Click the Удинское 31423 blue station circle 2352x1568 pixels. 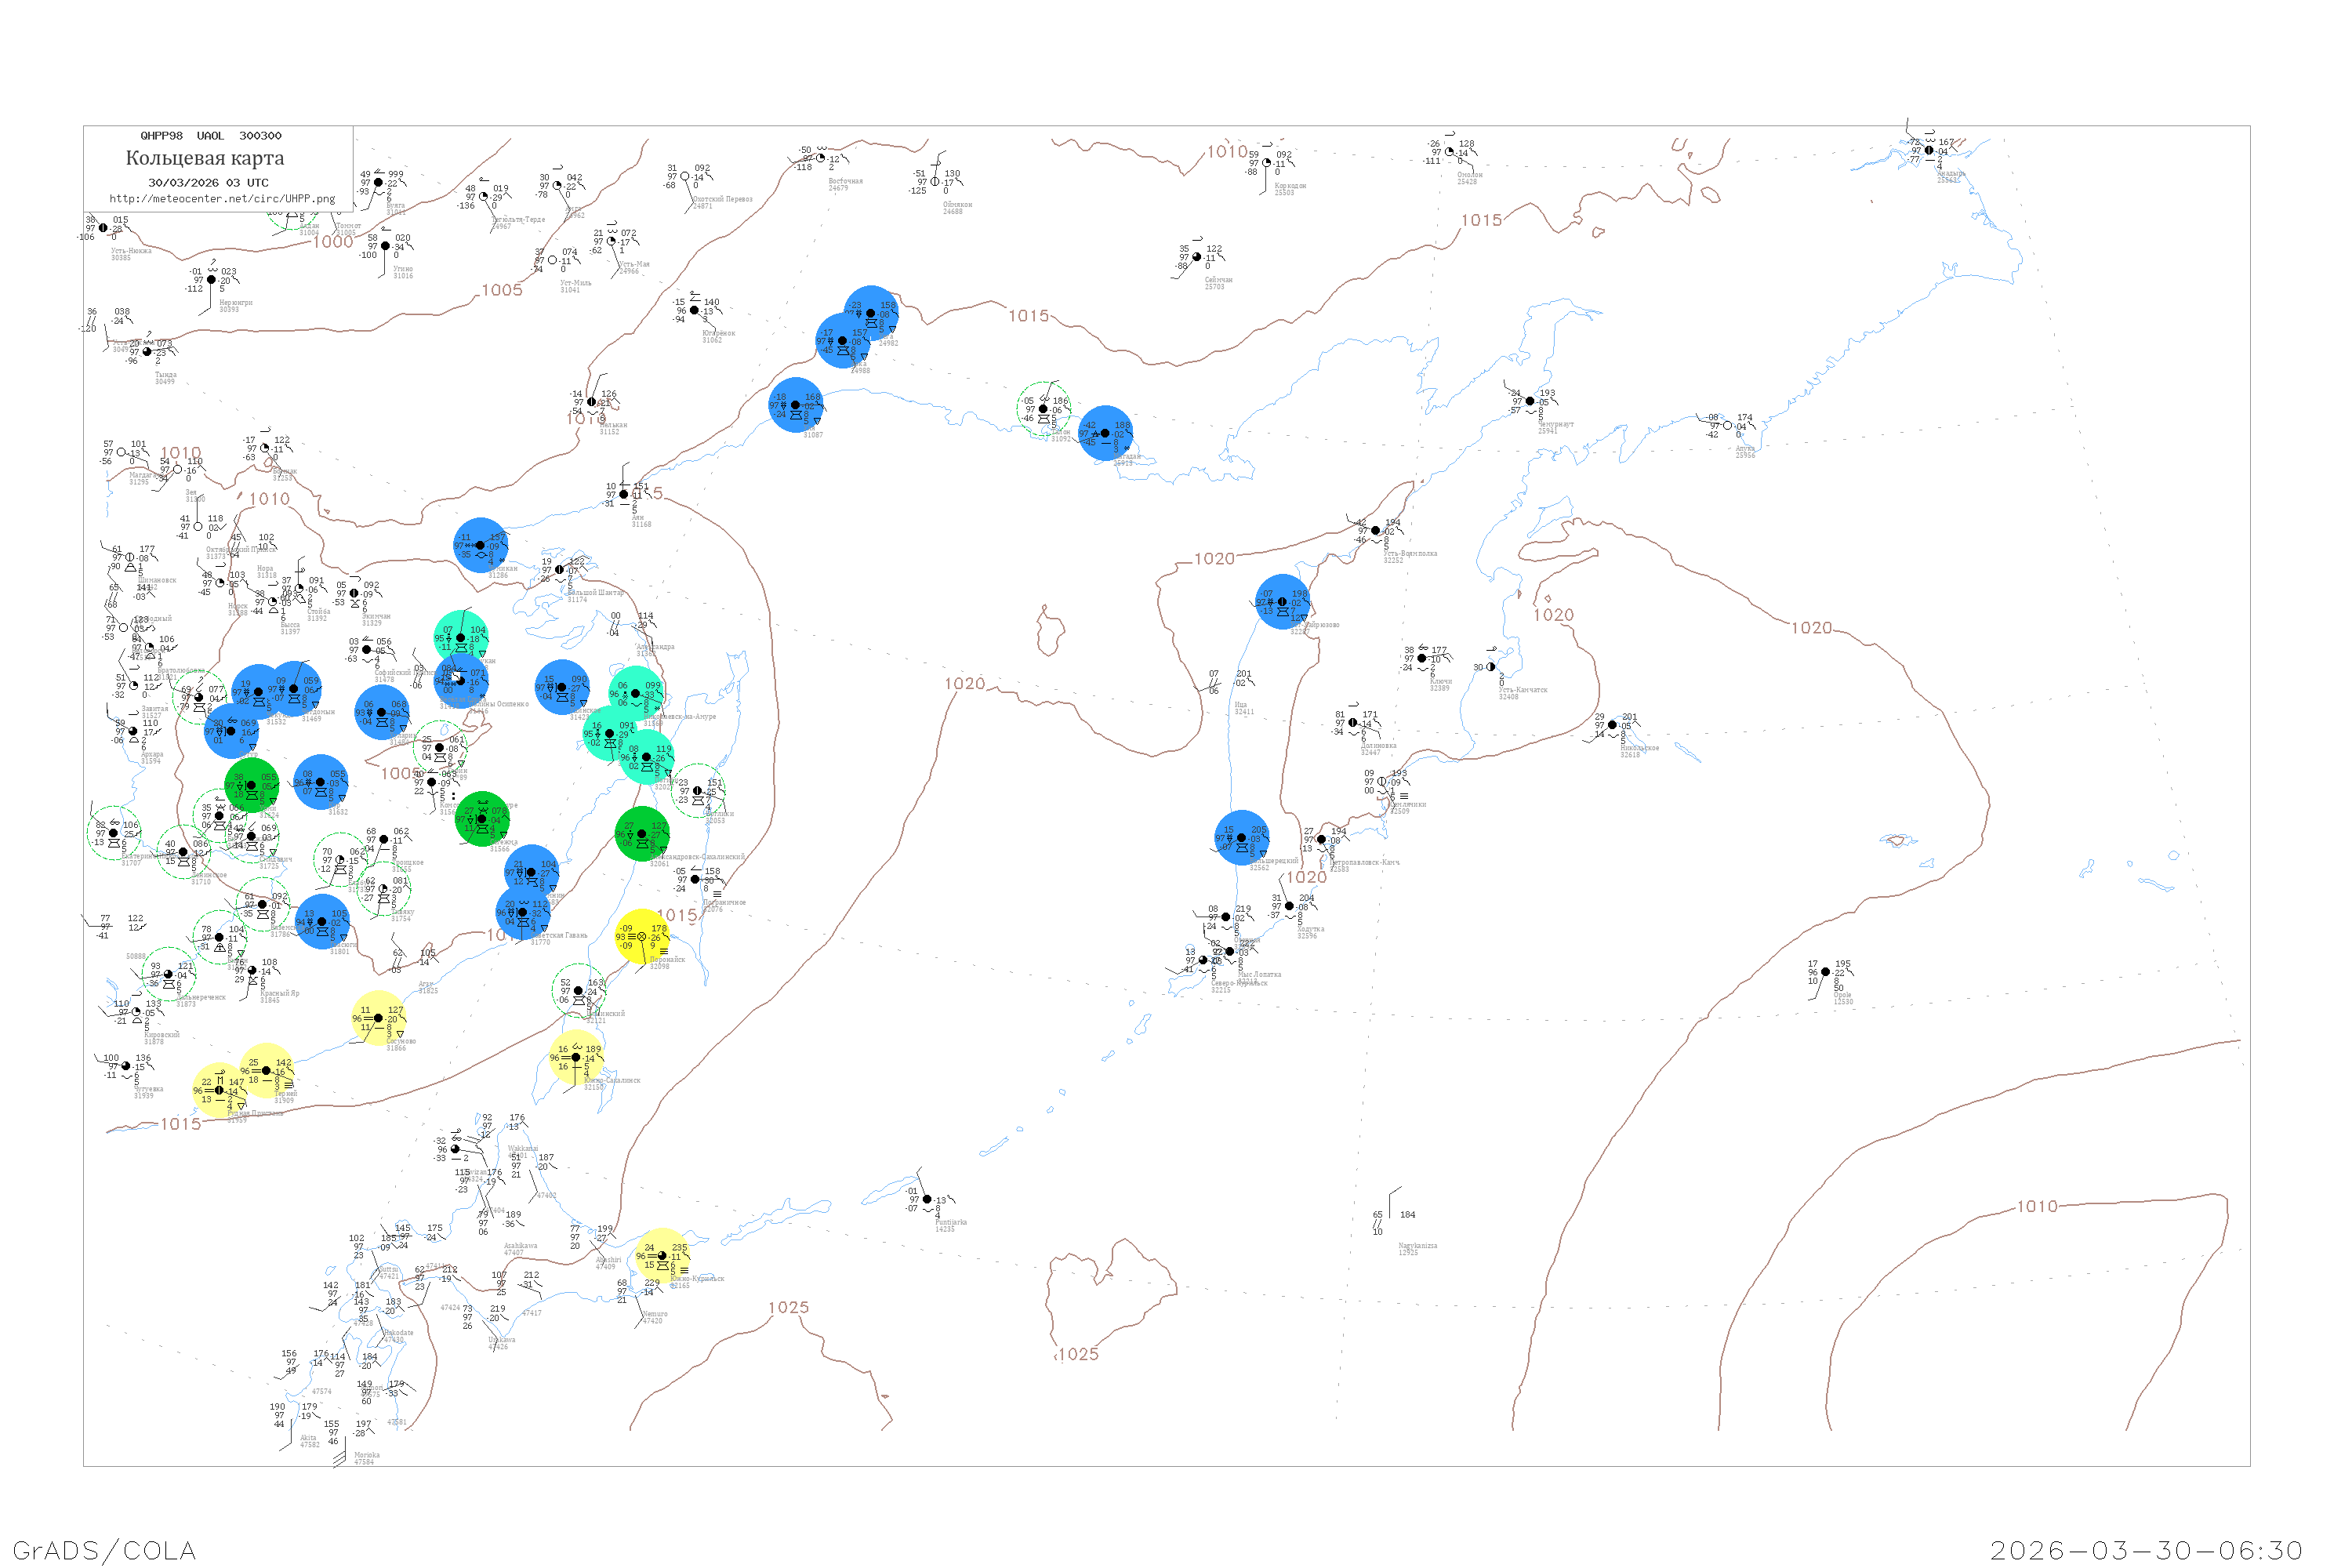tap(562, 687)
